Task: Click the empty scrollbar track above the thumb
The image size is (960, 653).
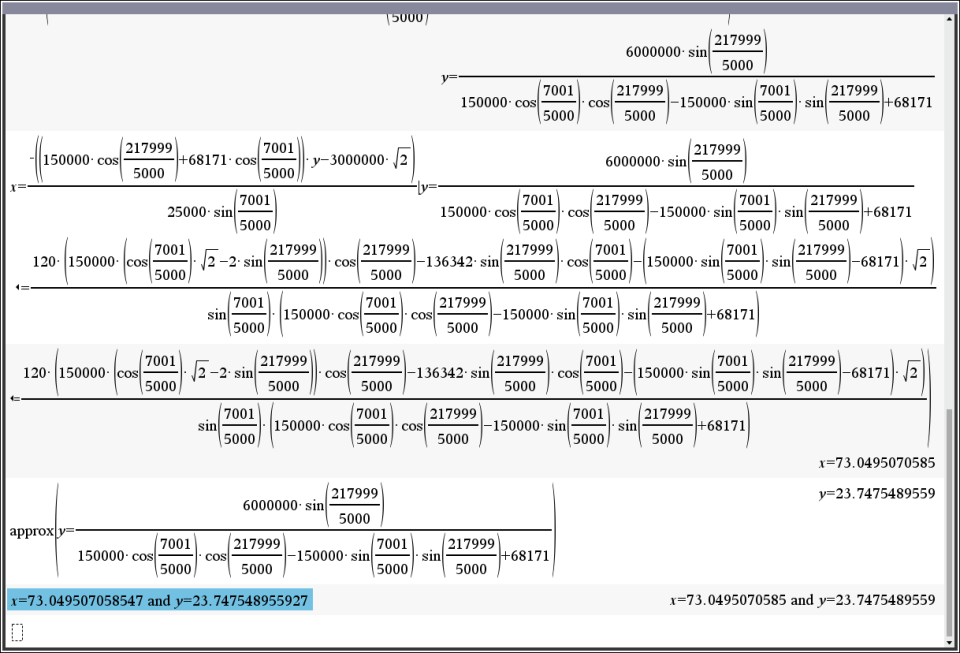Action: (x=949, y=200)
